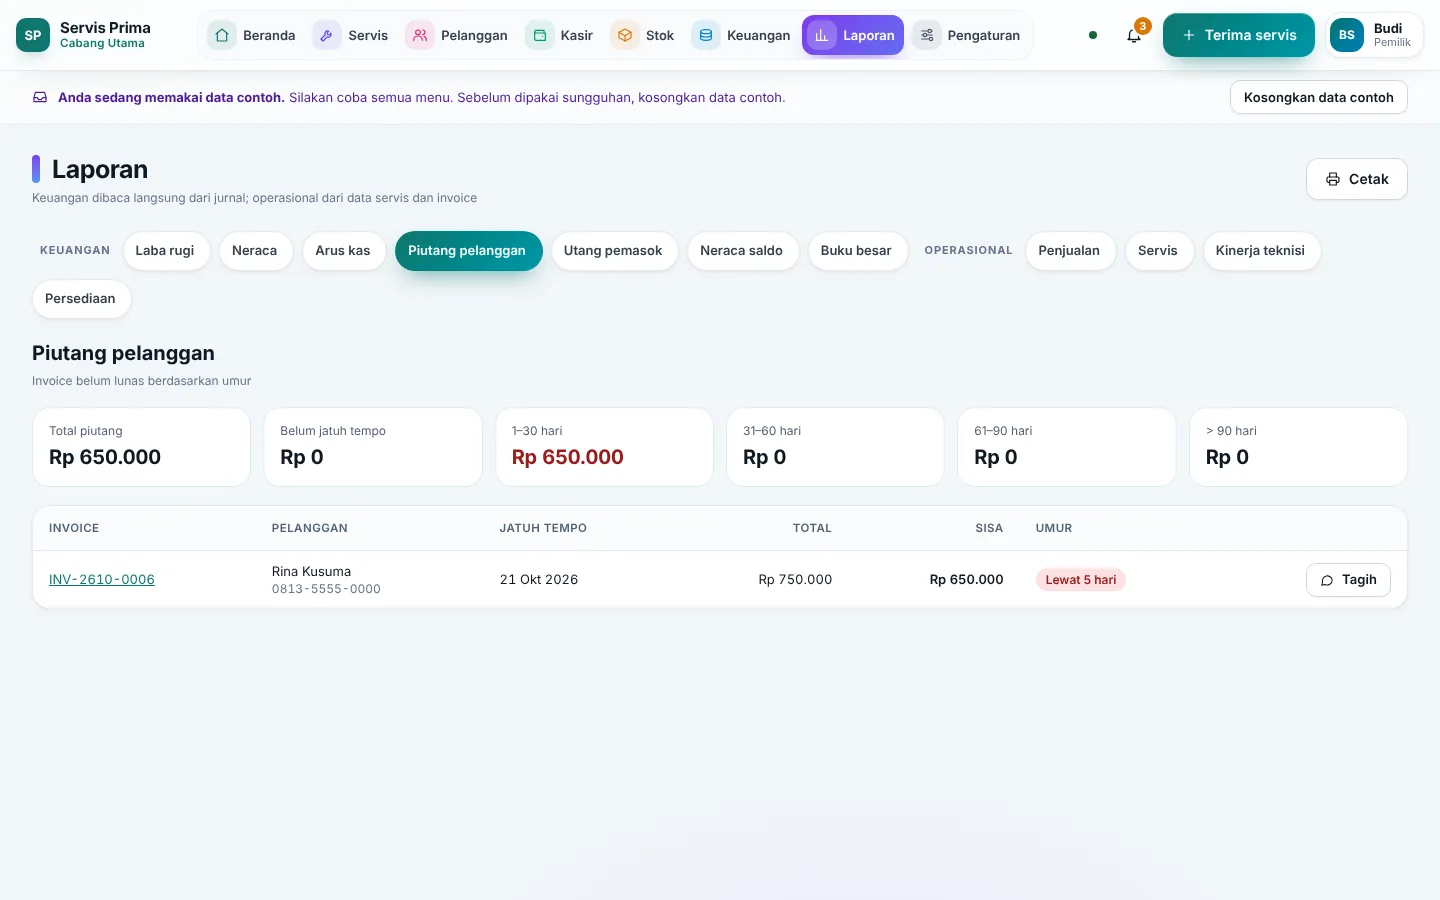Click the > 90 hari card
The image size is (1440, 900).
[1298, 447]
